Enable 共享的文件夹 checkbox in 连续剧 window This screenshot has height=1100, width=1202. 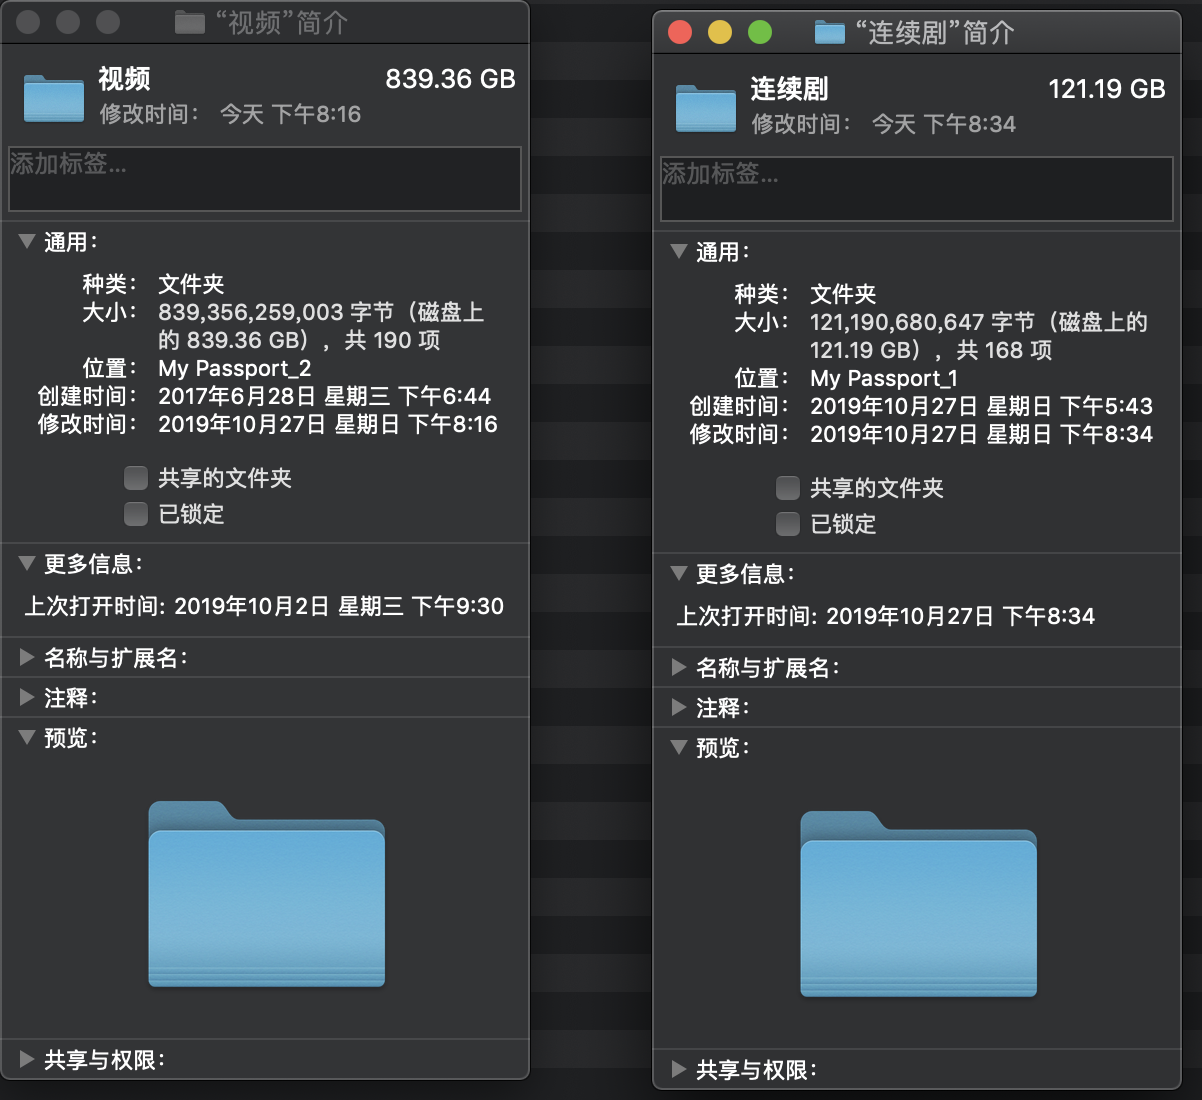[788, 488]
